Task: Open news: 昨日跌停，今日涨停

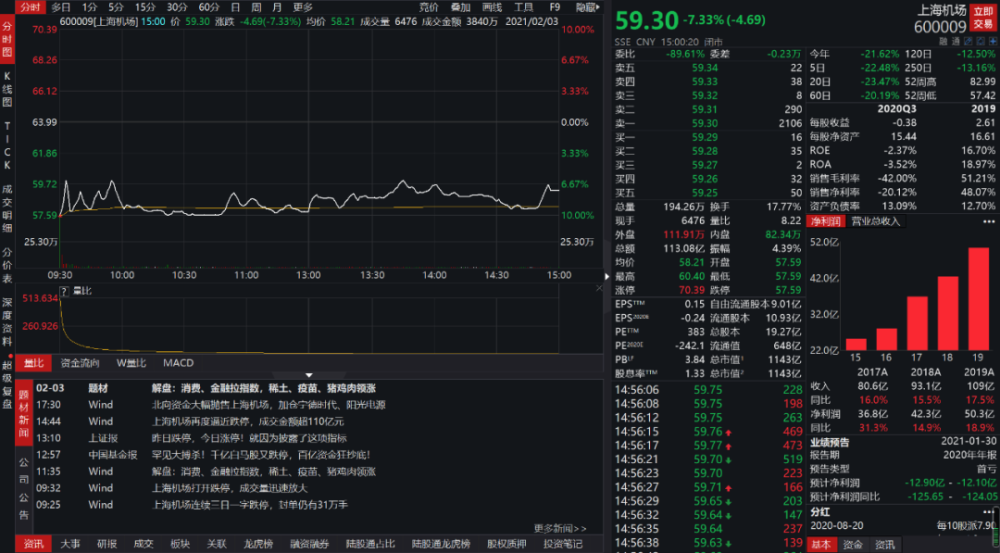Action: (x=249, y=438)
